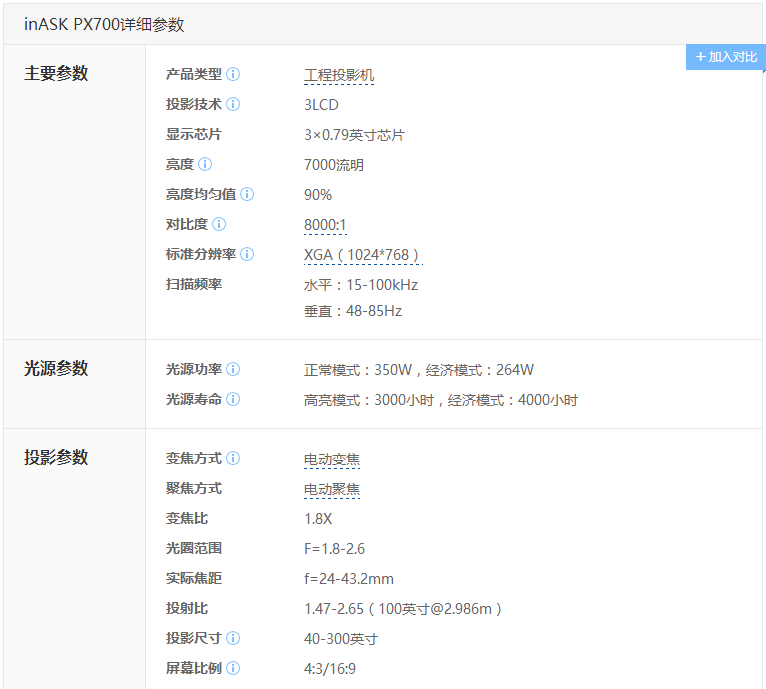
Task: Click info icon next to 投影技术
Action: pyautogui.click(x=233, y=104)
